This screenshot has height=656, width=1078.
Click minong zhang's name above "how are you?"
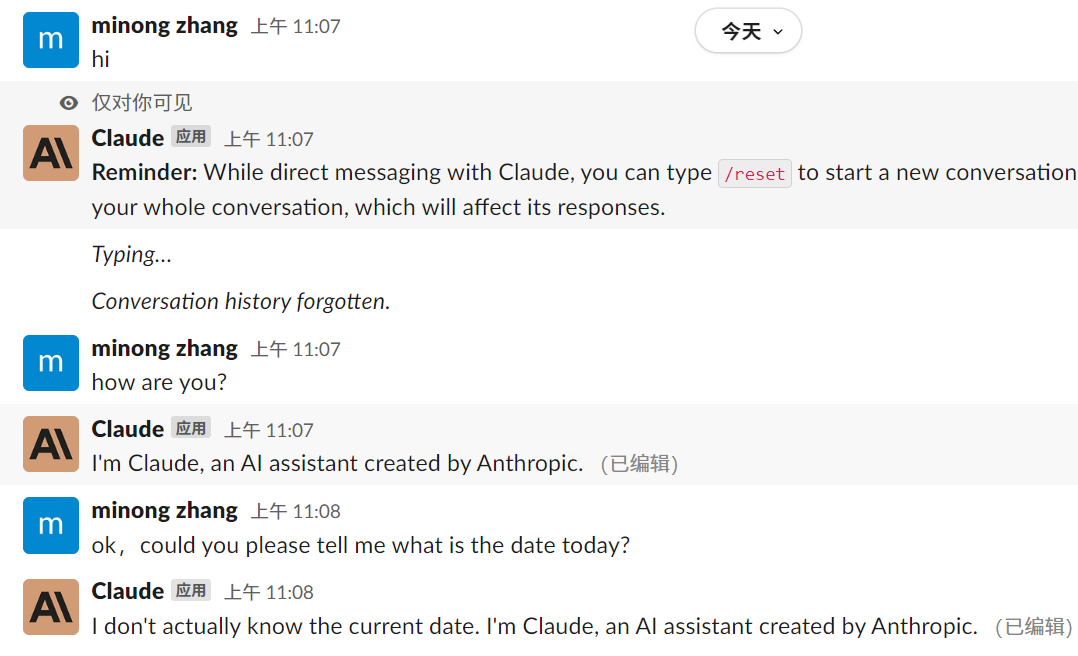click(164, 349)
